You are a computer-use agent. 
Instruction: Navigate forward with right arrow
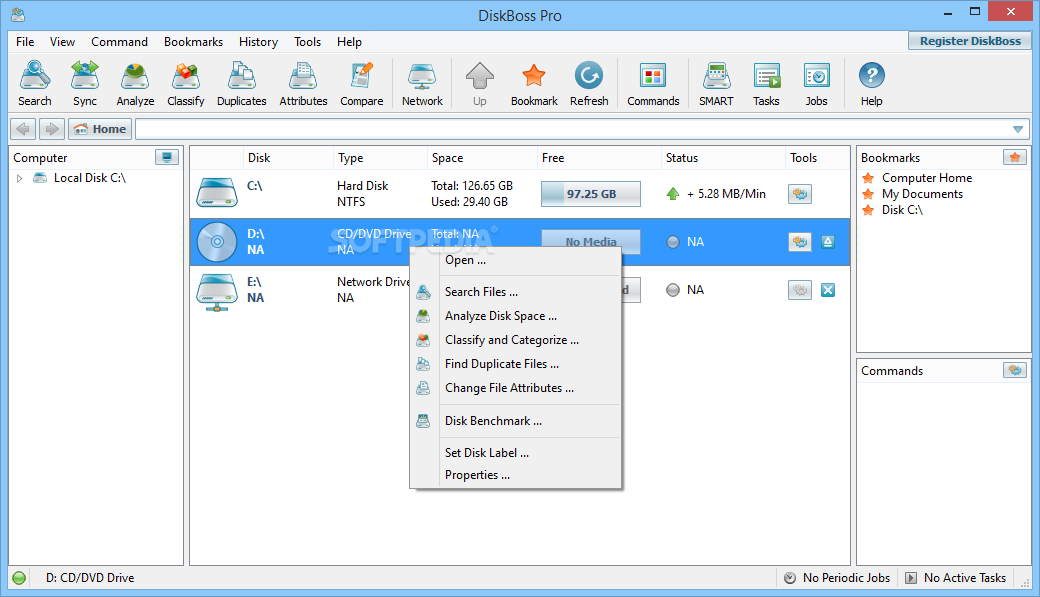click(52, 129)
